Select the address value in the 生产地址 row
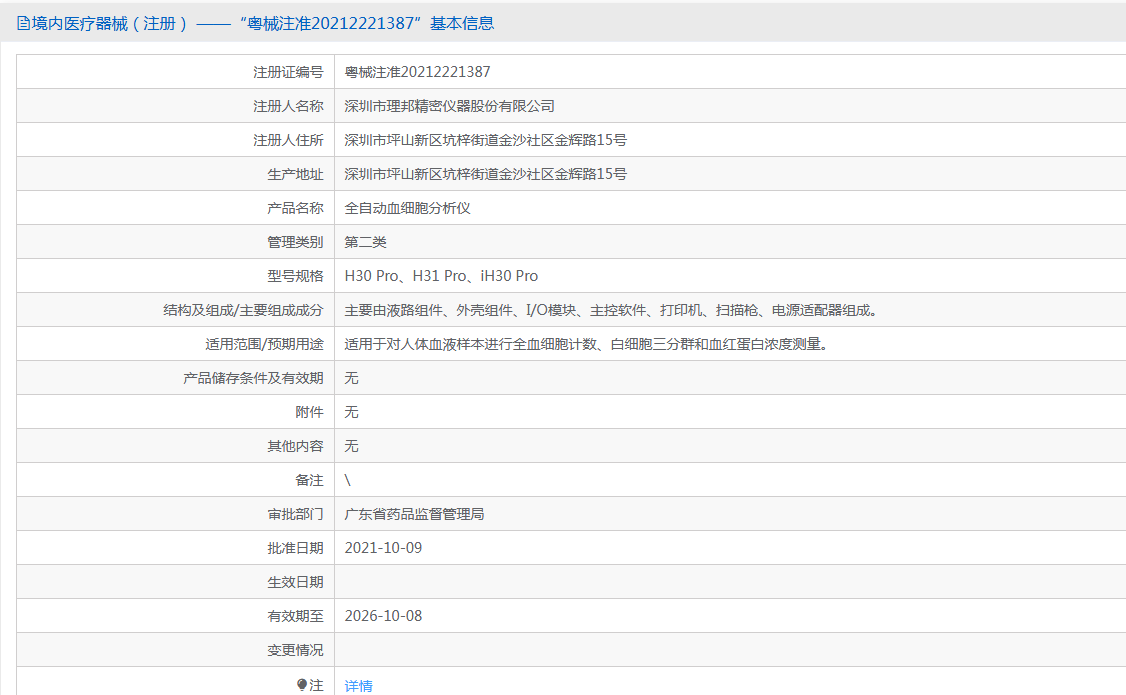The width and height of the screenshot is (1126, 695). (485, 174)
